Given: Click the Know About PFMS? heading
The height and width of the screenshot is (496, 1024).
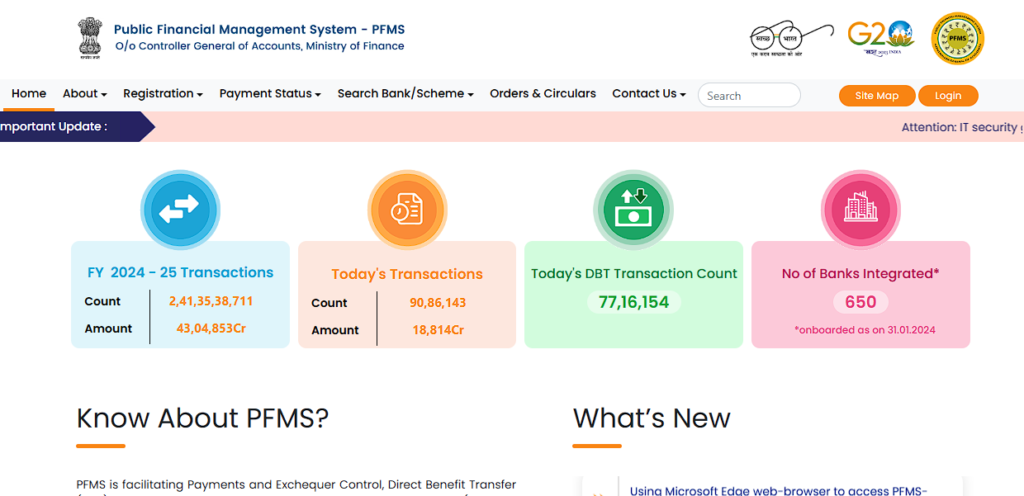Looking at the screenshot, I should click(202, 418).
